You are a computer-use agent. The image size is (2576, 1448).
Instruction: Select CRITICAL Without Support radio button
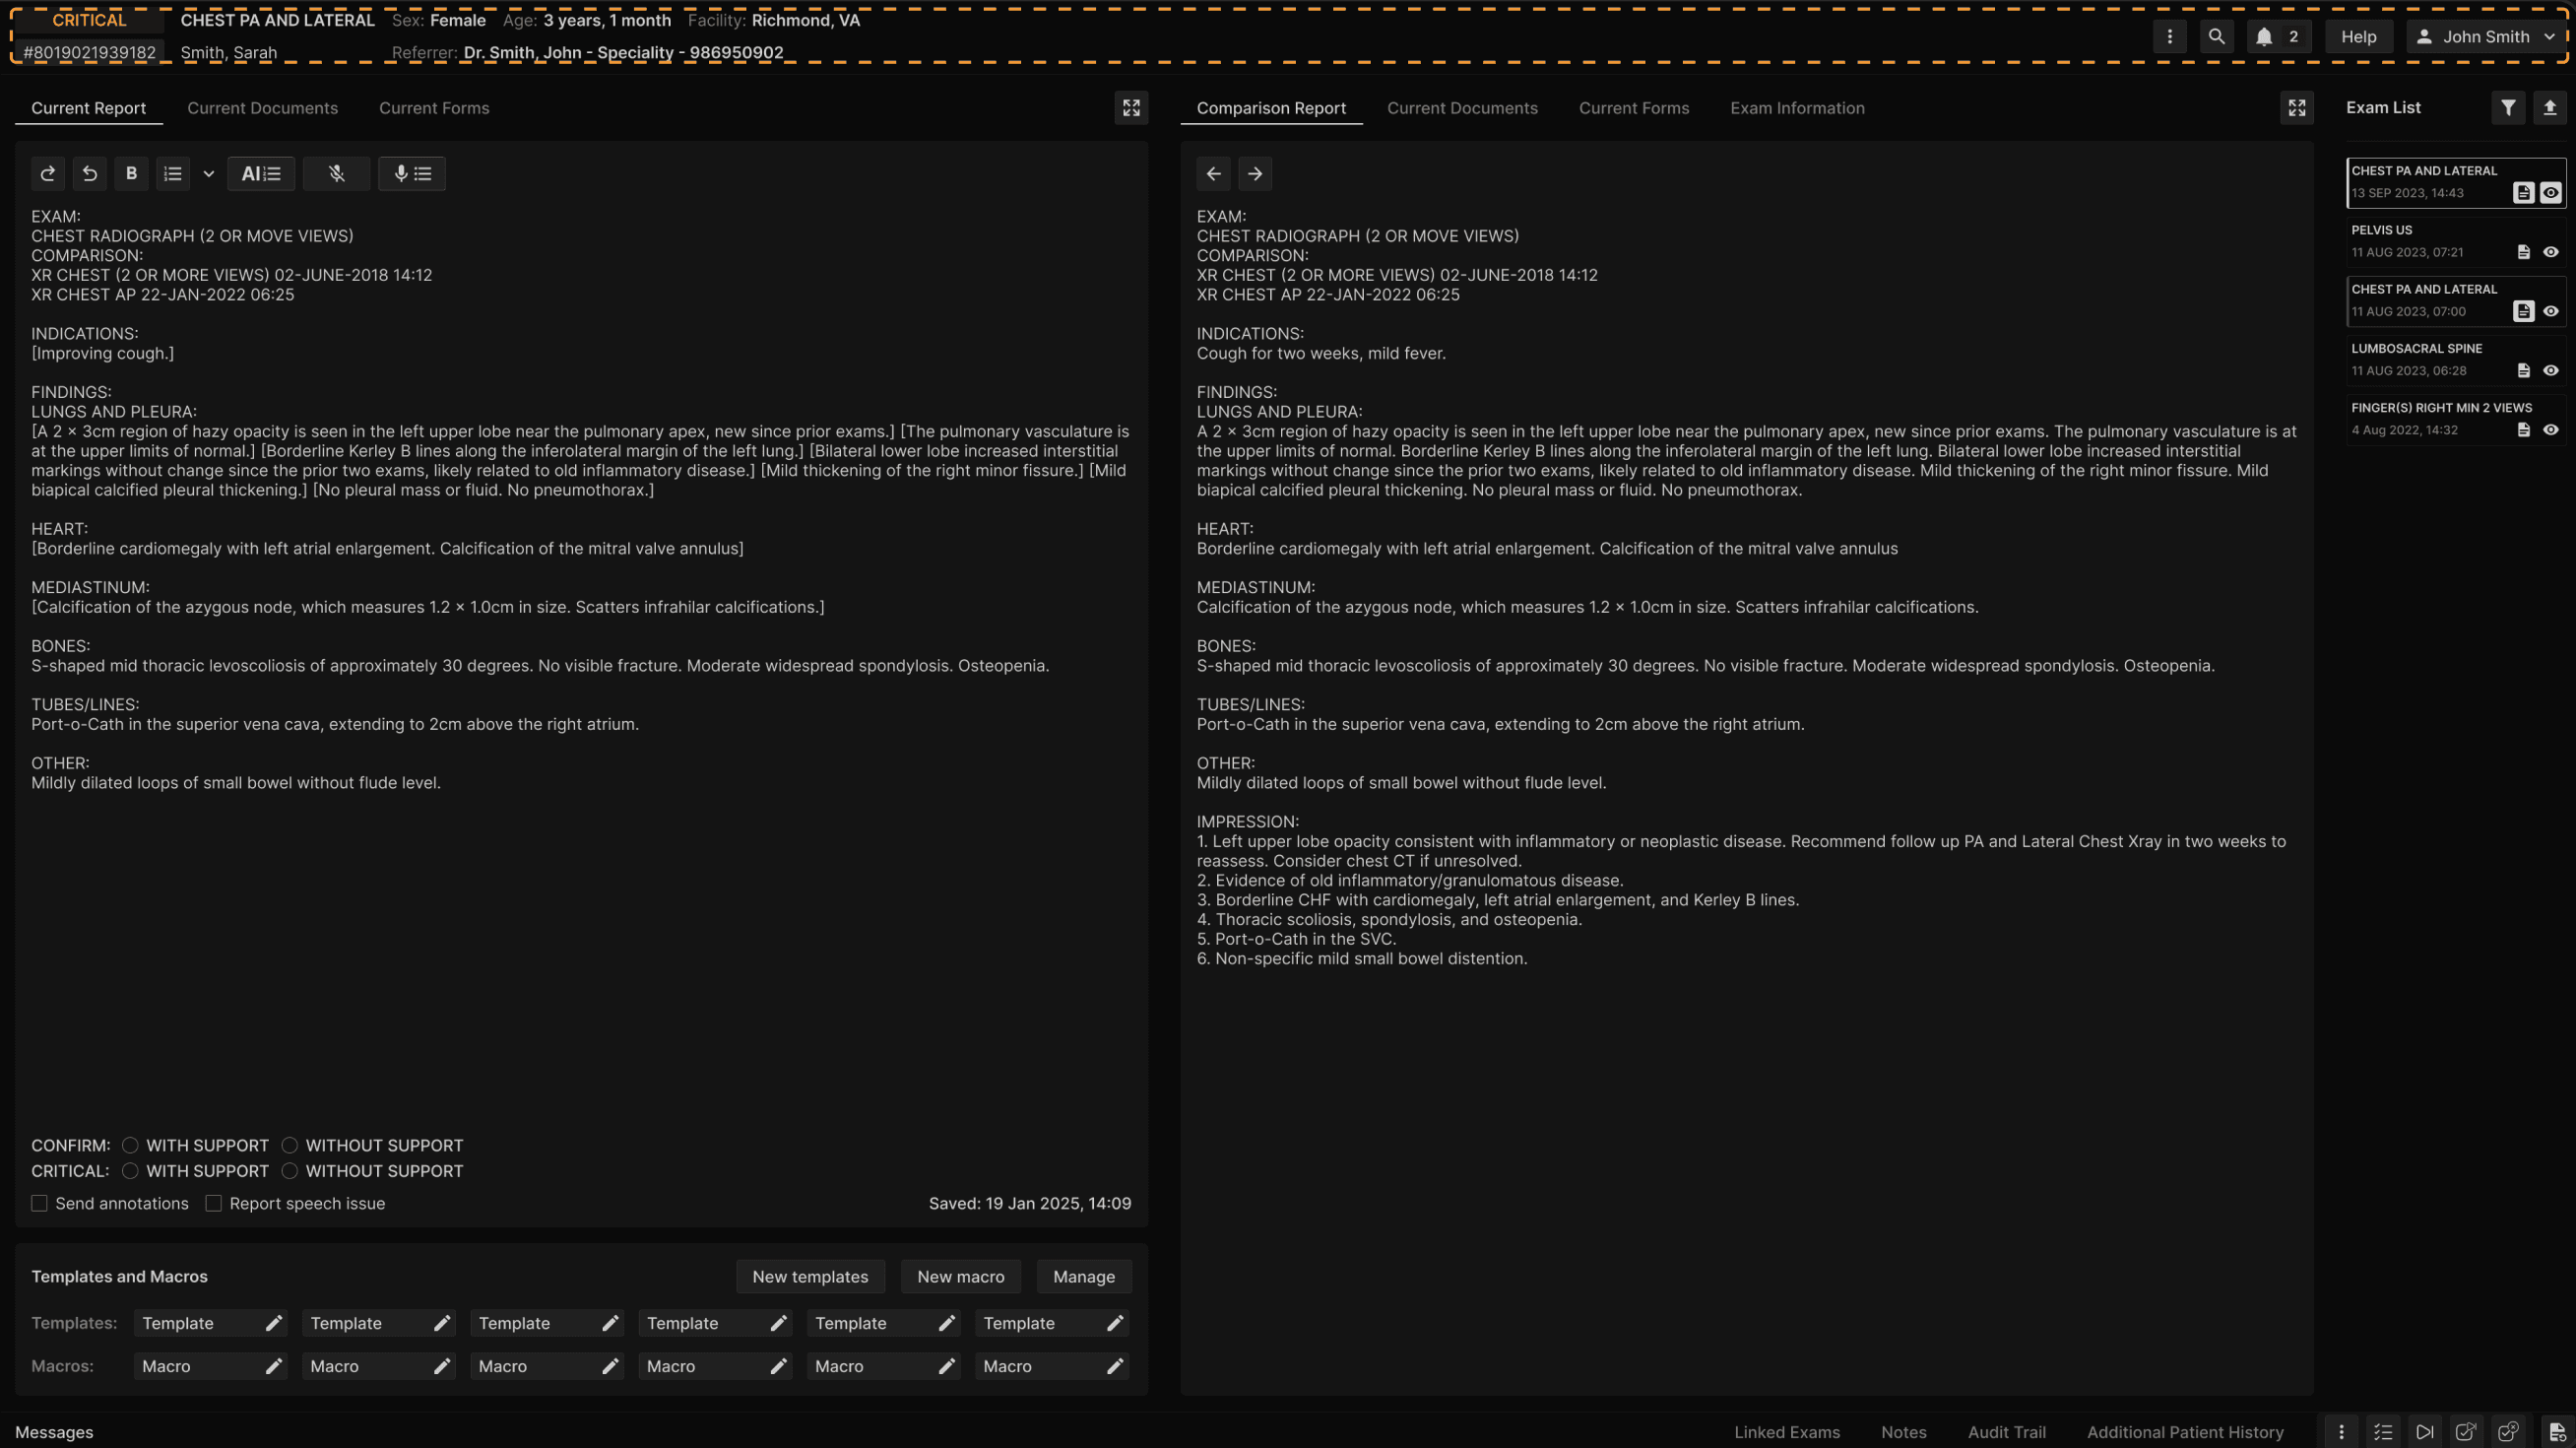click(x=289, y=1171)
